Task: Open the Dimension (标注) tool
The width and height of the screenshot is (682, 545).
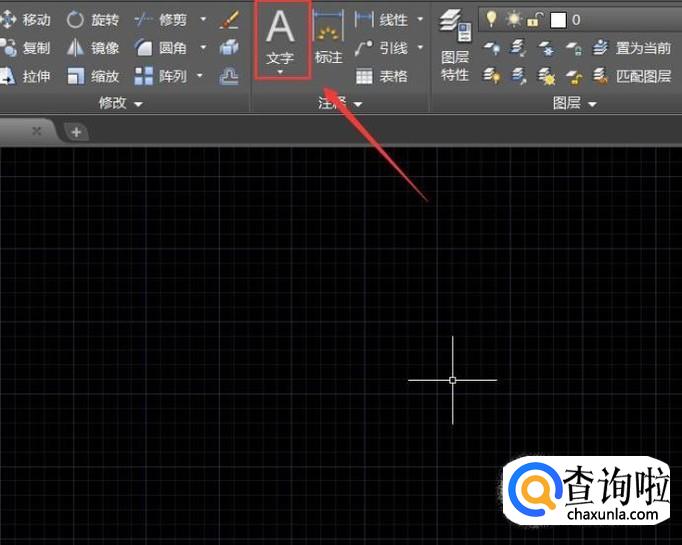Action: (328, 38)
